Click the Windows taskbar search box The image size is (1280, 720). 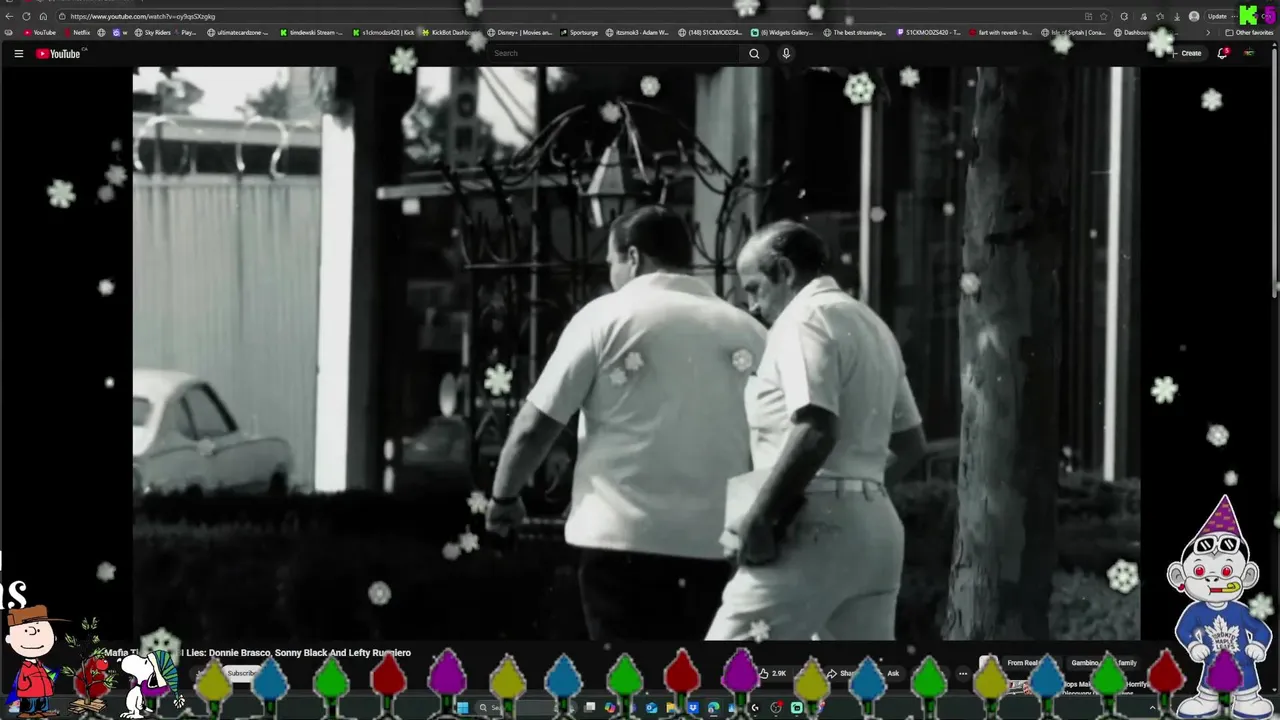[x=525, y=708]
